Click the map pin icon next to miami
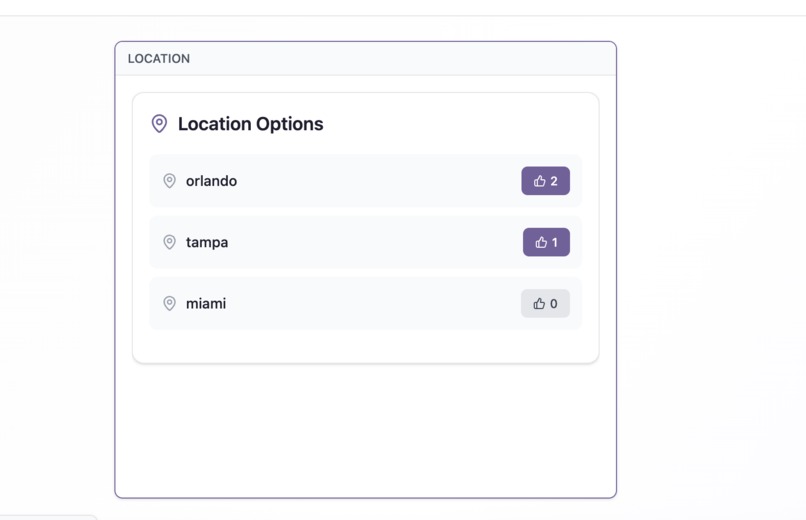This screenshot has width=806, height=520. pyautogui.click(x=169, y=303)
